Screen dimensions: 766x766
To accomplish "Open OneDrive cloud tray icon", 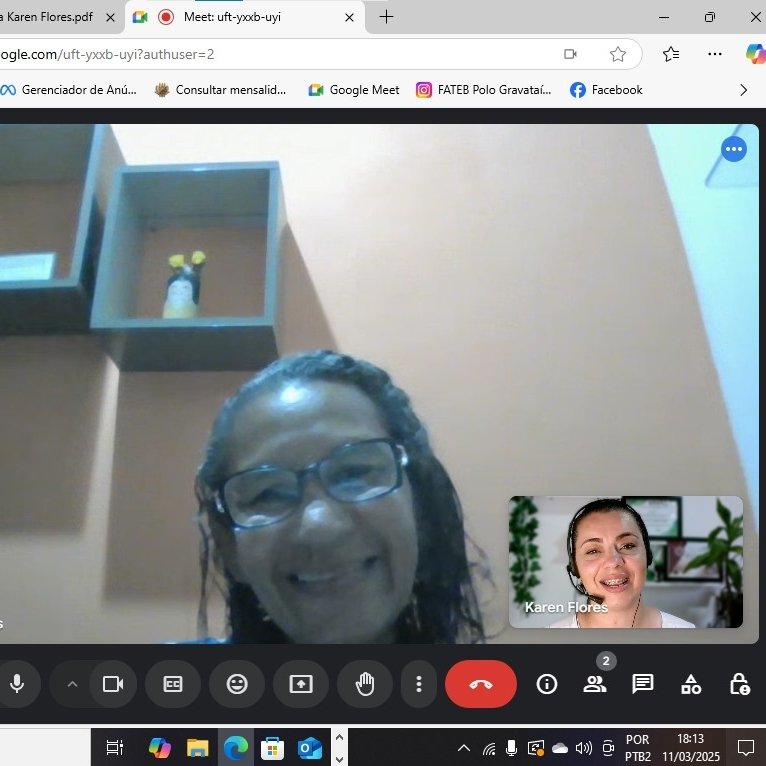I will click(560, 748).
